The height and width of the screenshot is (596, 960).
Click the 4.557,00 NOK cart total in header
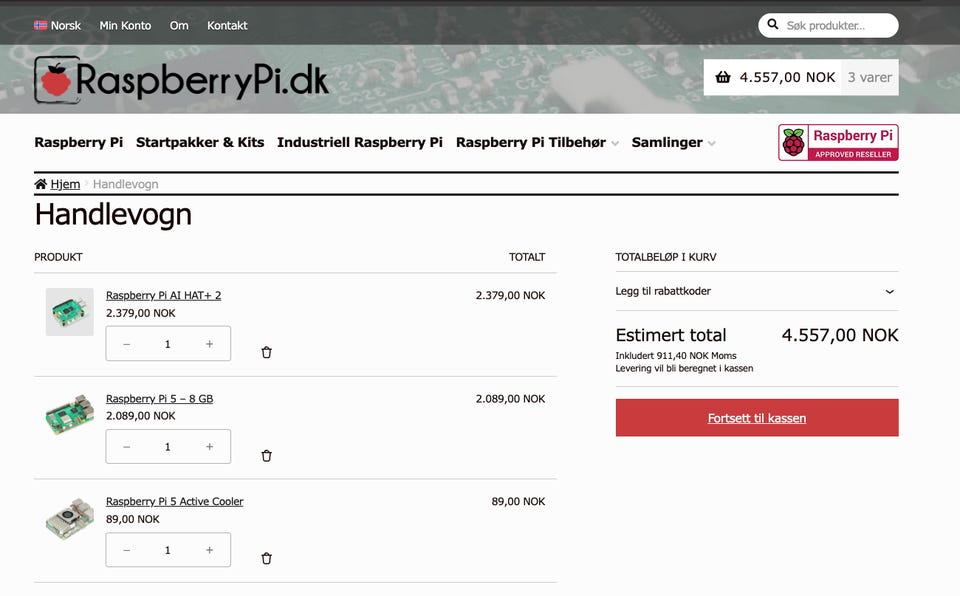(x=787, y=77)
